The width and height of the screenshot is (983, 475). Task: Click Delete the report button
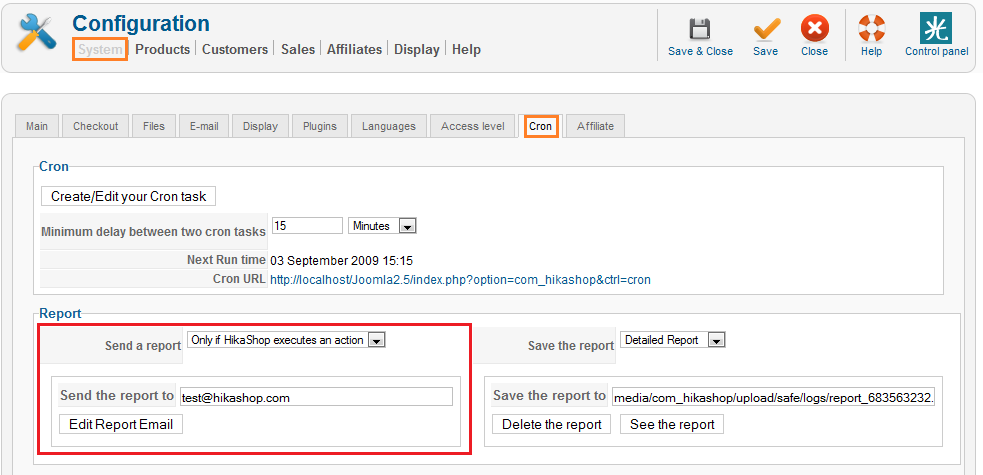(552, 424)
